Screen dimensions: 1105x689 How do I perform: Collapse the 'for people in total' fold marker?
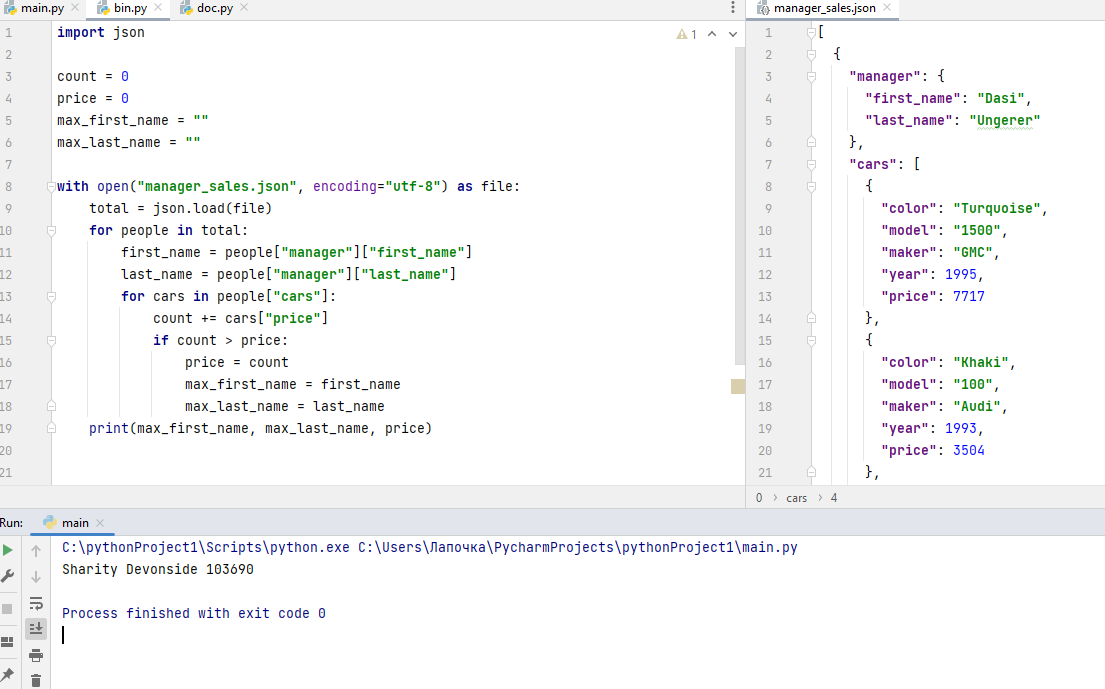pos(51,230)
